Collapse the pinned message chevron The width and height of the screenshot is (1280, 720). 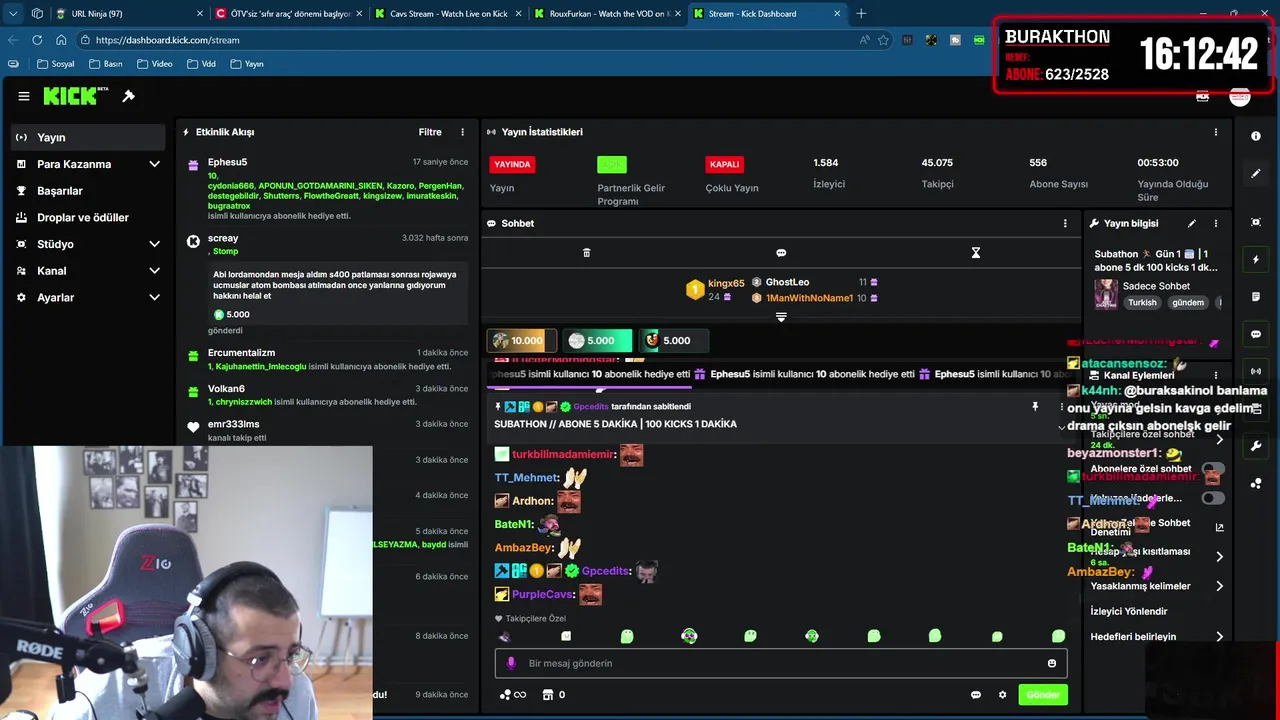[x=1061, y=428]
